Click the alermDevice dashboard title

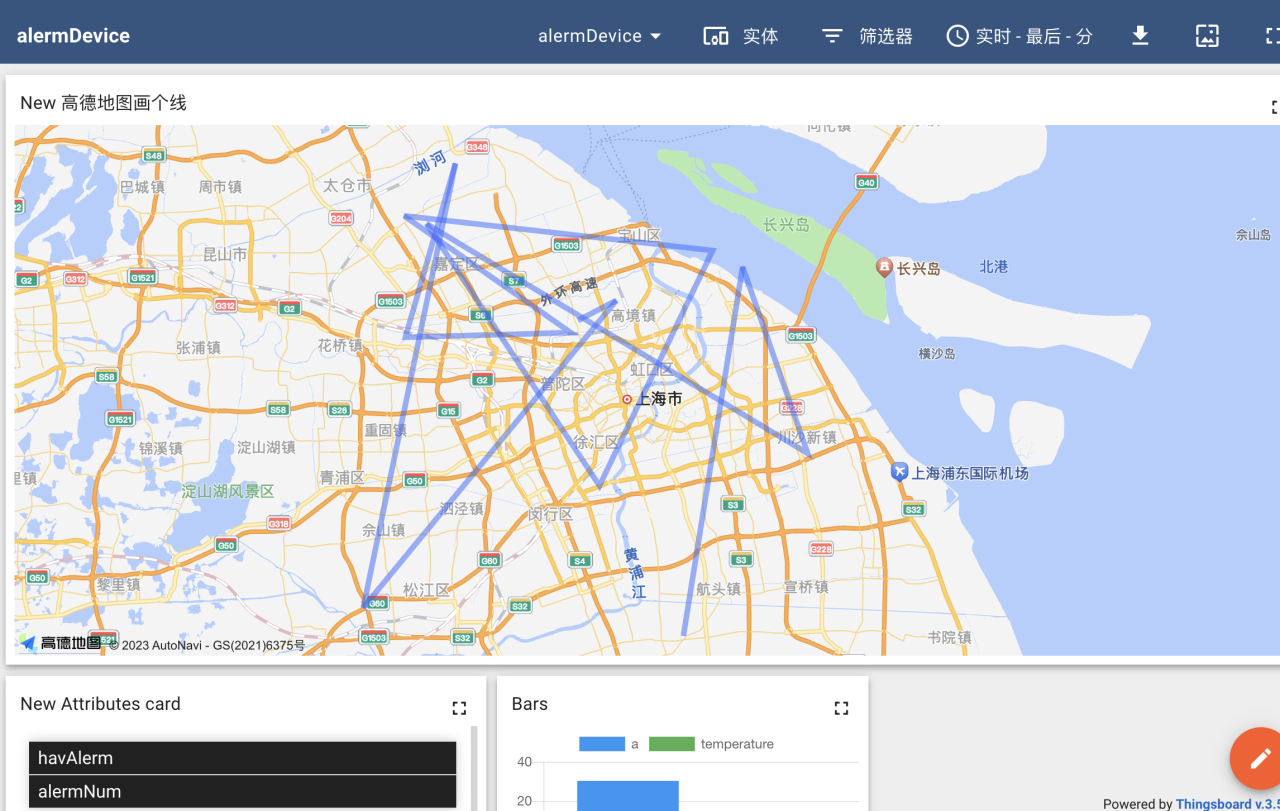[x=73, y=36]
